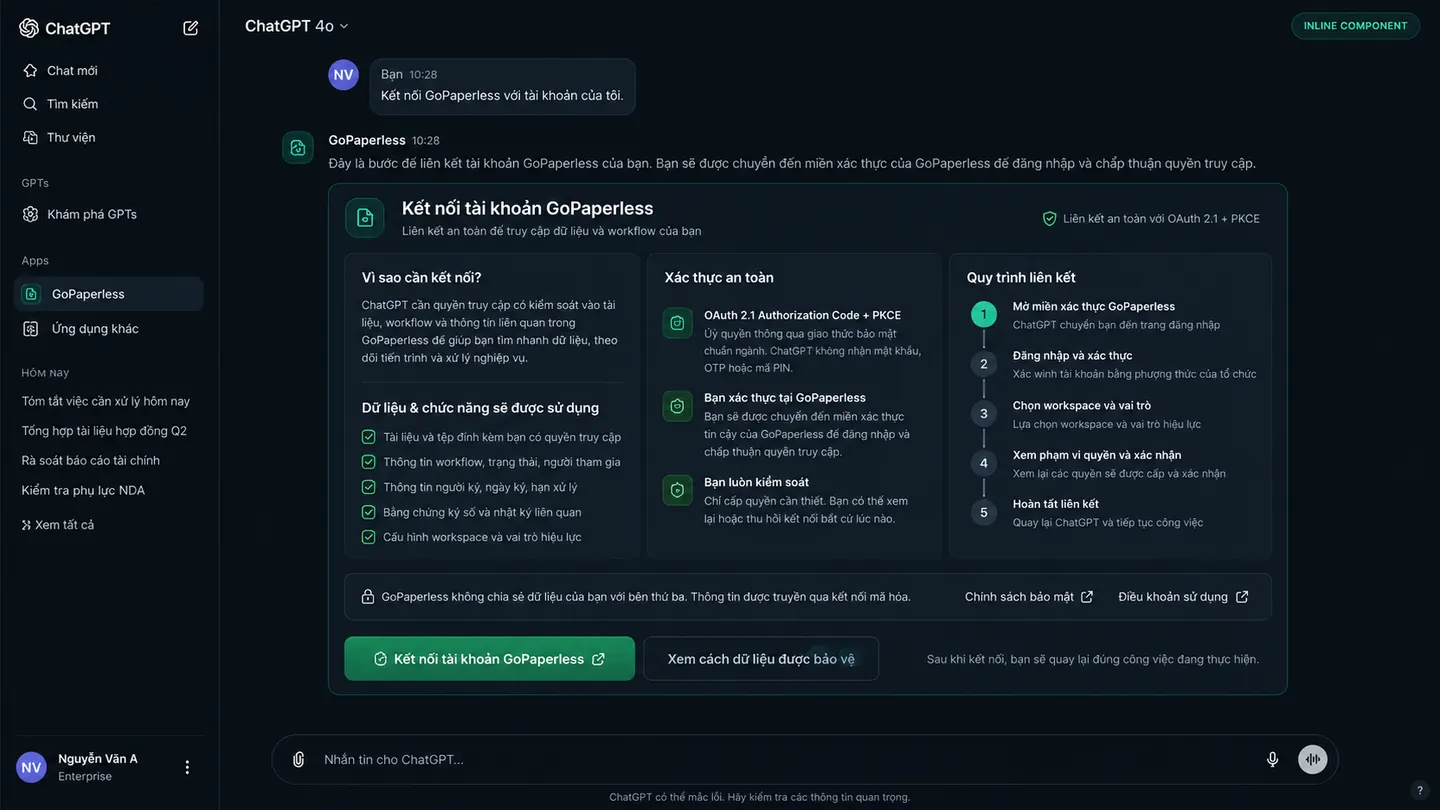Click the Tìm kiếm magnifier icon
The image size is (1440, 810).
[30, 104]
